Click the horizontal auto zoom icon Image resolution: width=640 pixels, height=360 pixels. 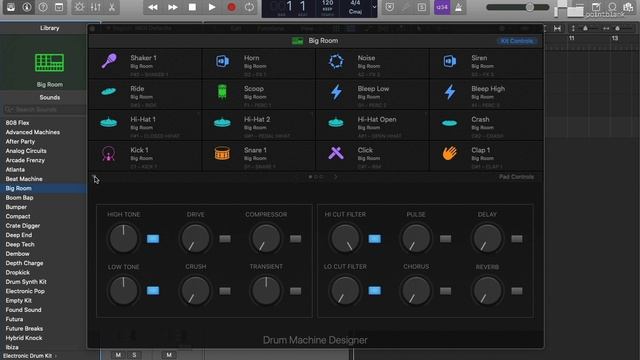(557, 28)
